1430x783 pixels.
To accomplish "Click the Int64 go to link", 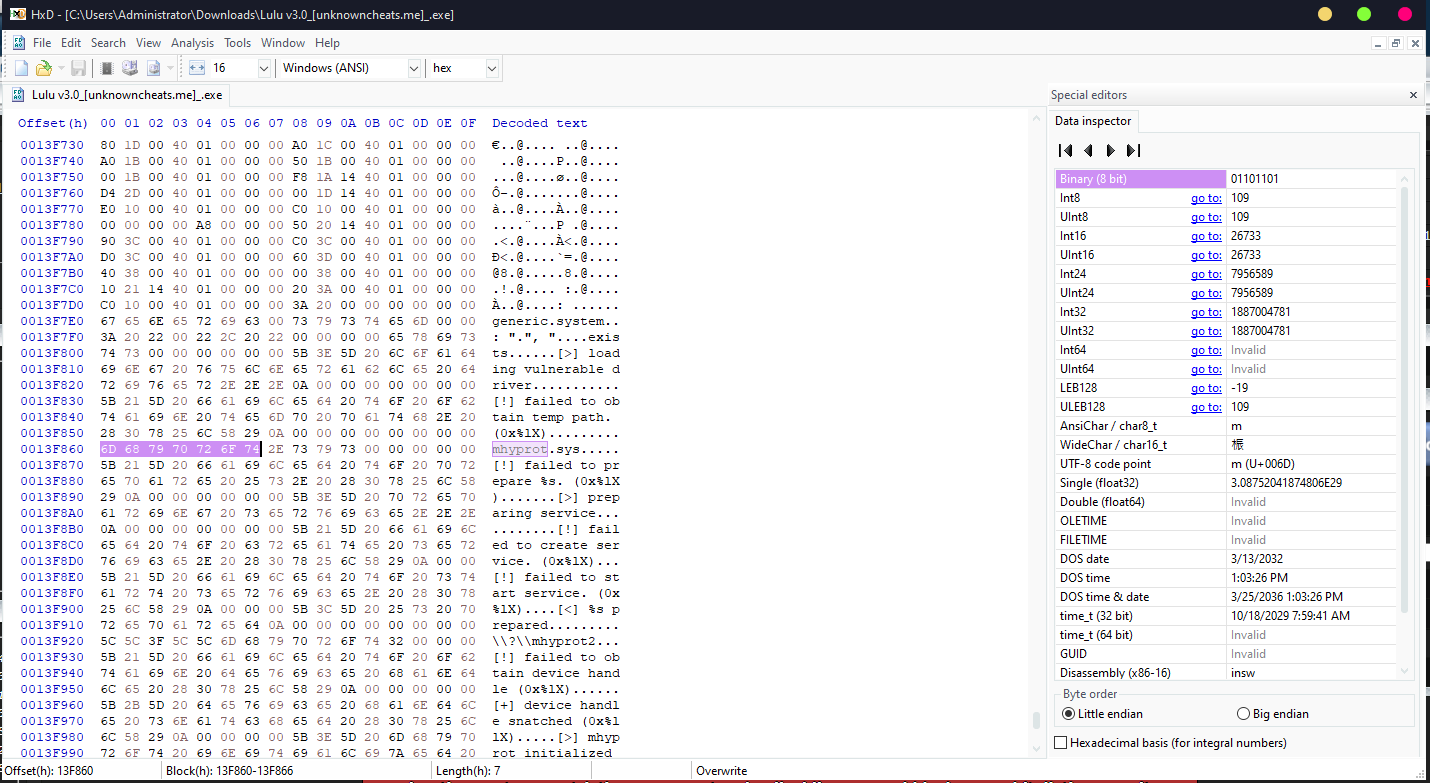I will [1206, 350].
